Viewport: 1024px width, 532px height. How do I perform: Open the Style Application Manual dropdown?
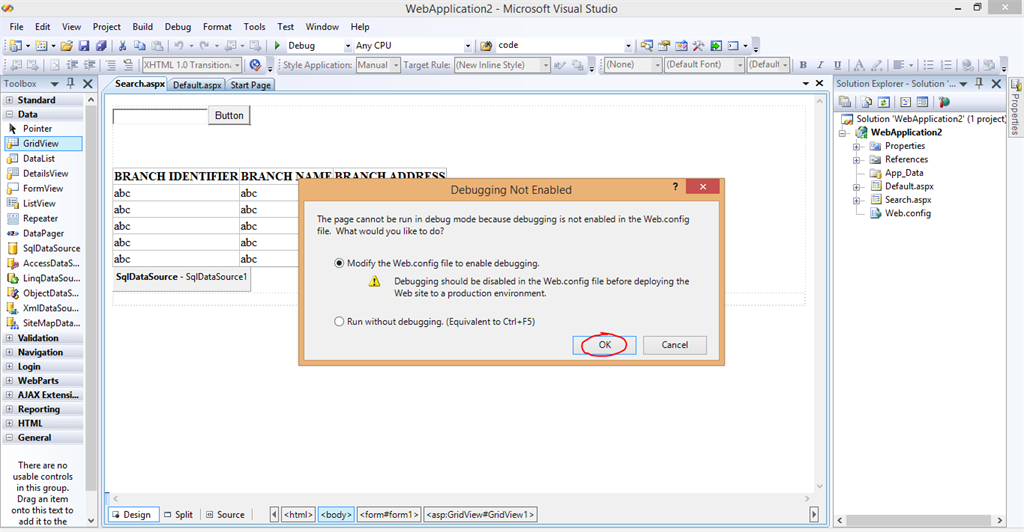click(x=396, y=65)
